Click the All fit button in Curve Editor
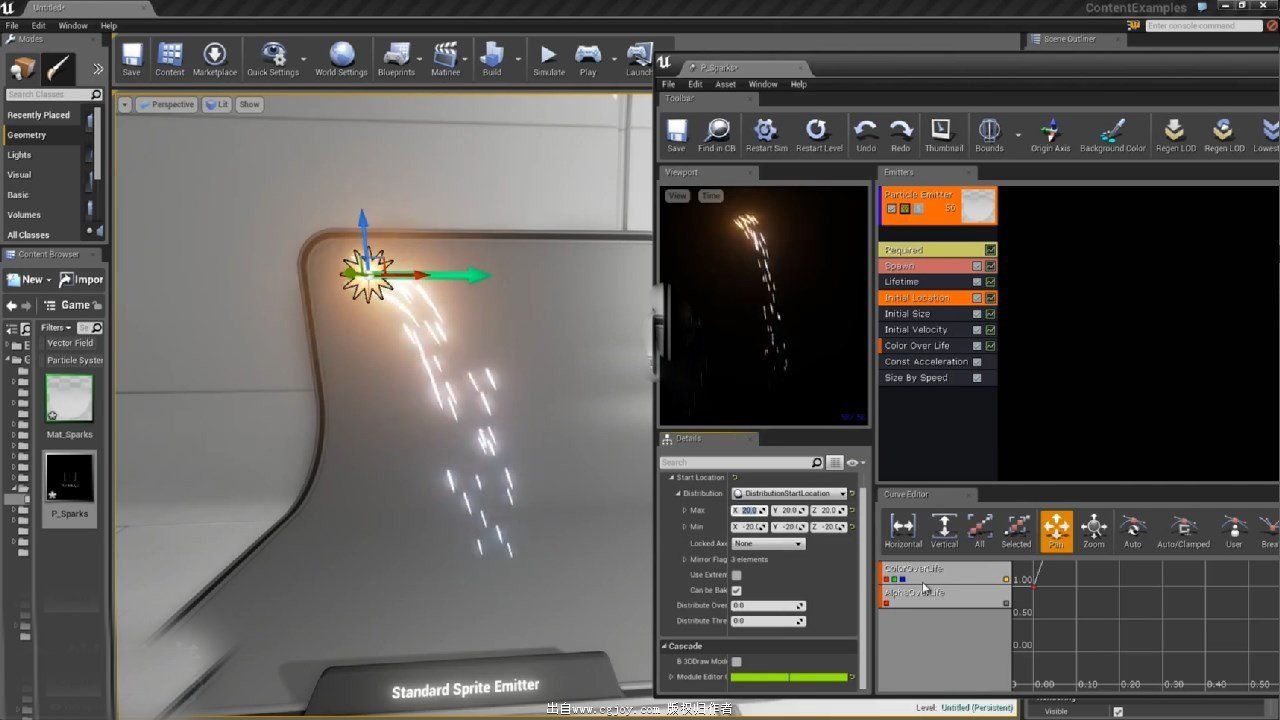This screenshot has height=720, width=1280. pyautogui.click(x=979, y=531)
